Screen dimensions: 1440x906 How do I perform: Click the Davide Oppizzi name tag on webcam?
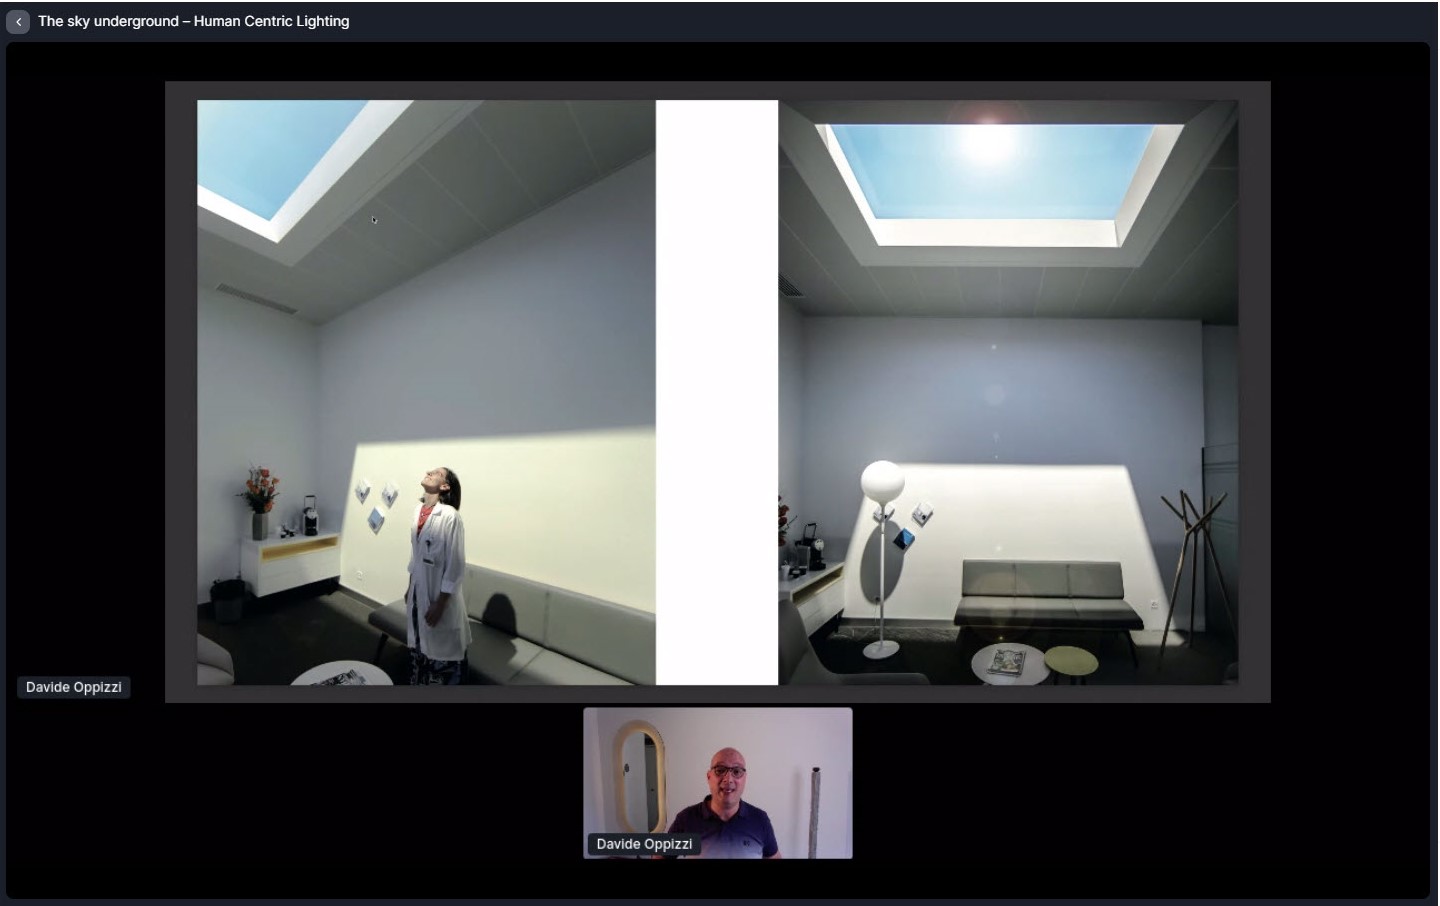click(x=644, y=844)
